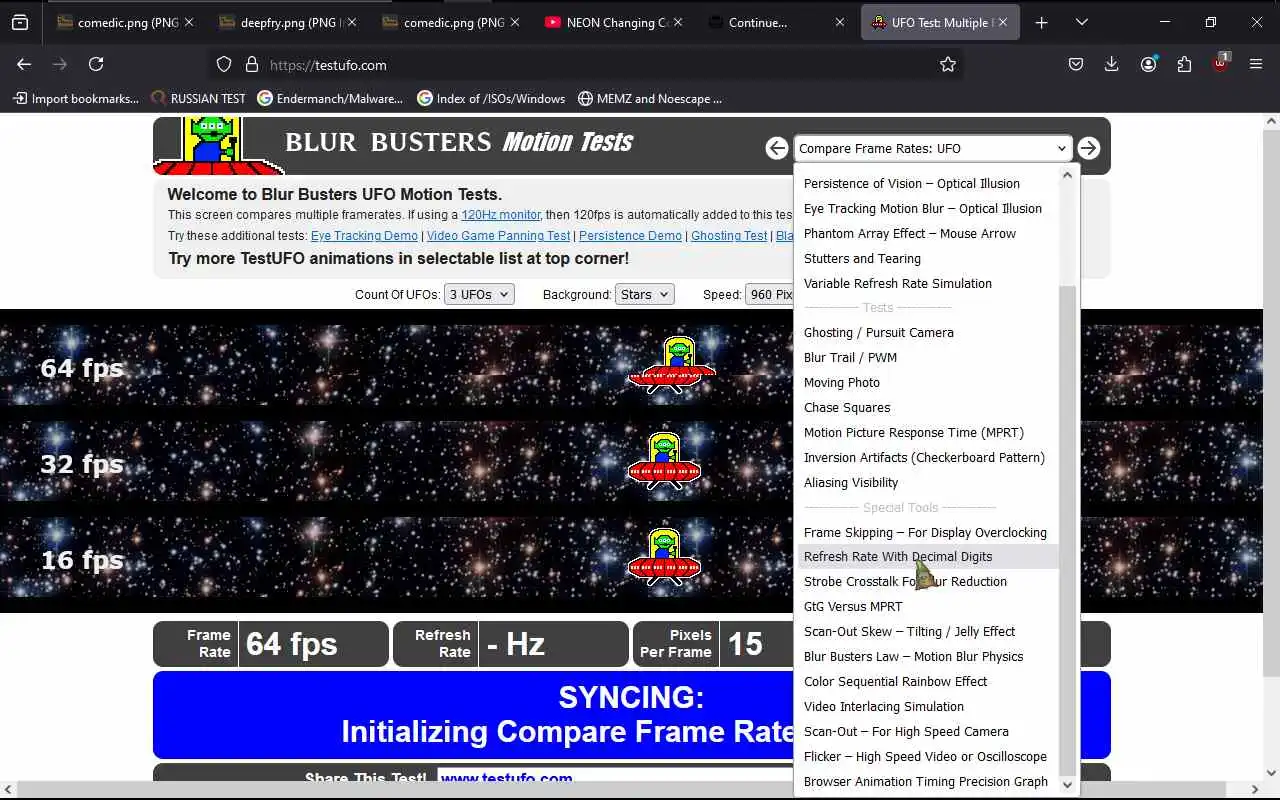Reload the page with refresh icon

click(x=96, y=64)
